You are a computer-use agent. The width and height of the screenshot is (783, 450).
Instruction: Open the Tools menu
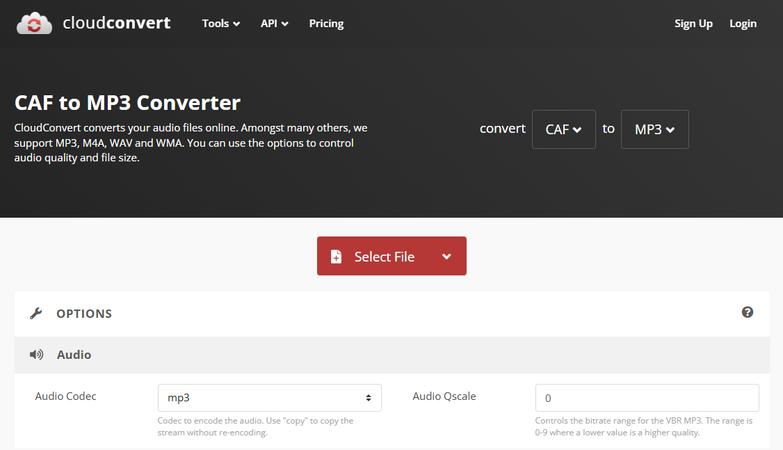tap(221, 23)
